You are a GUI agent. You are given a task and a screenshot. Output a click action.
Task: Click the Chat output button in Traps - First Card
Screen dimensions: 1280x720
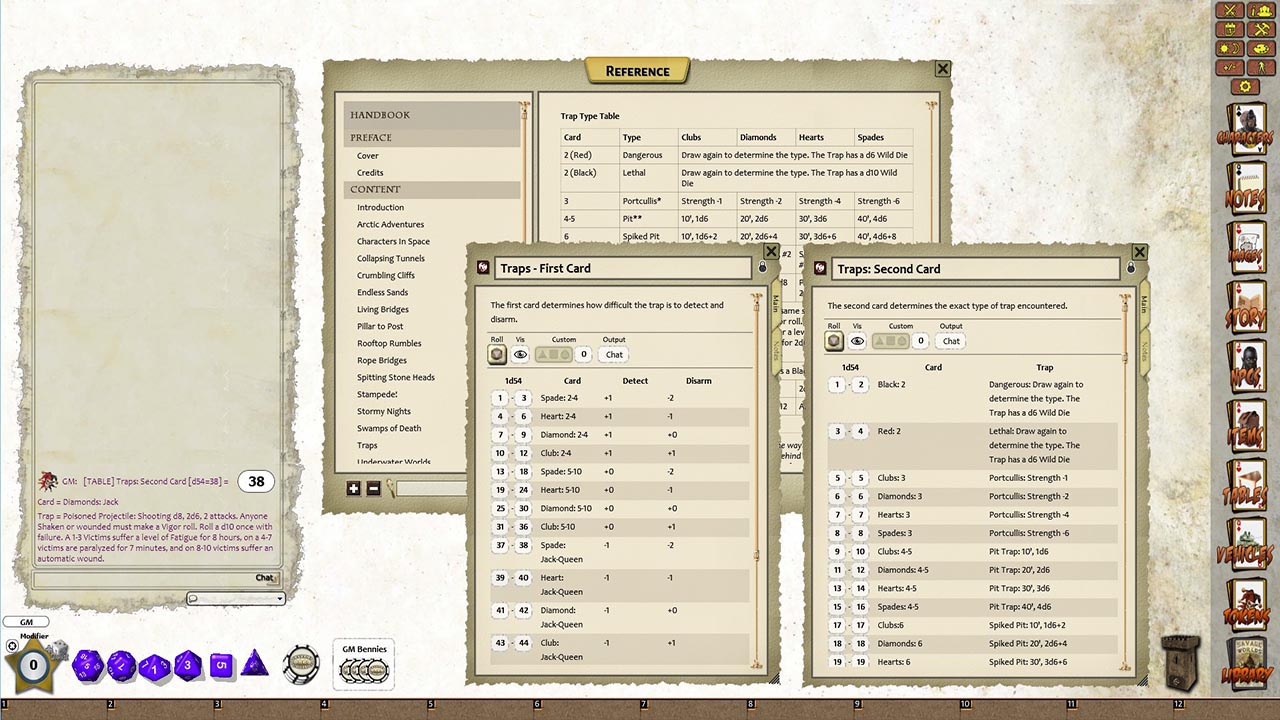(x=613, y=354)
